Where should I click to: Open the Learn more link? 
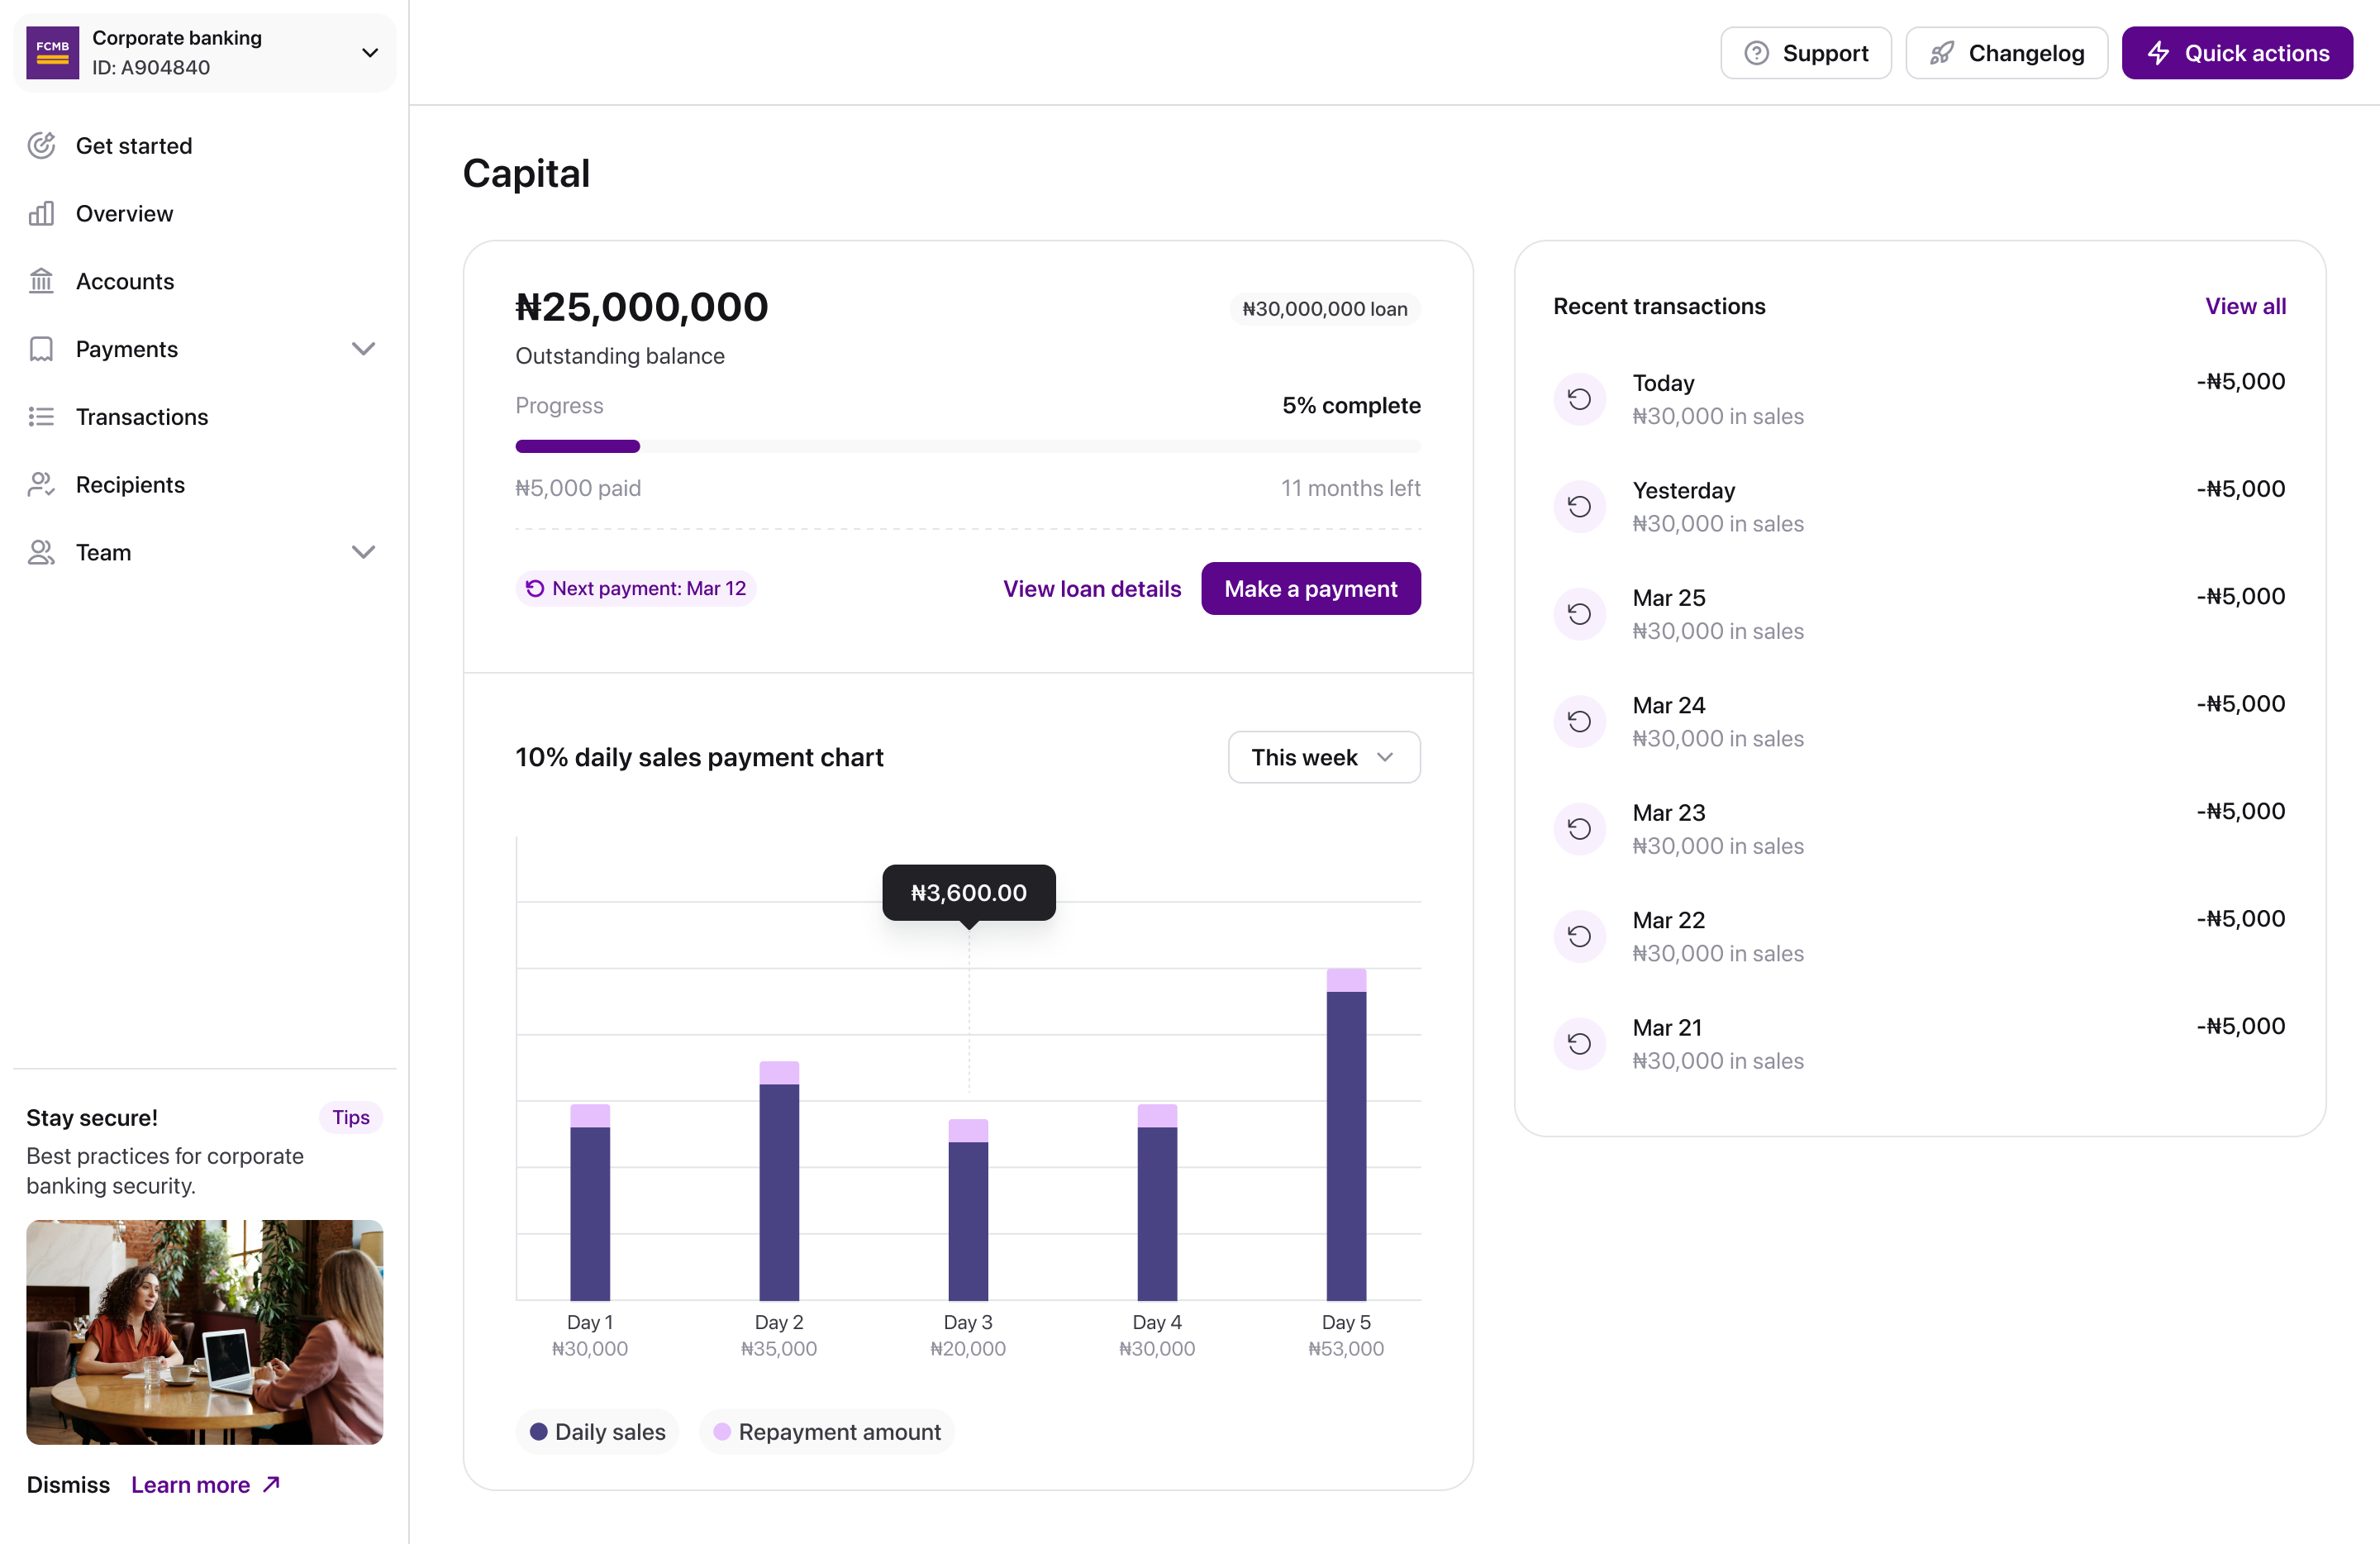(205, 1485)
